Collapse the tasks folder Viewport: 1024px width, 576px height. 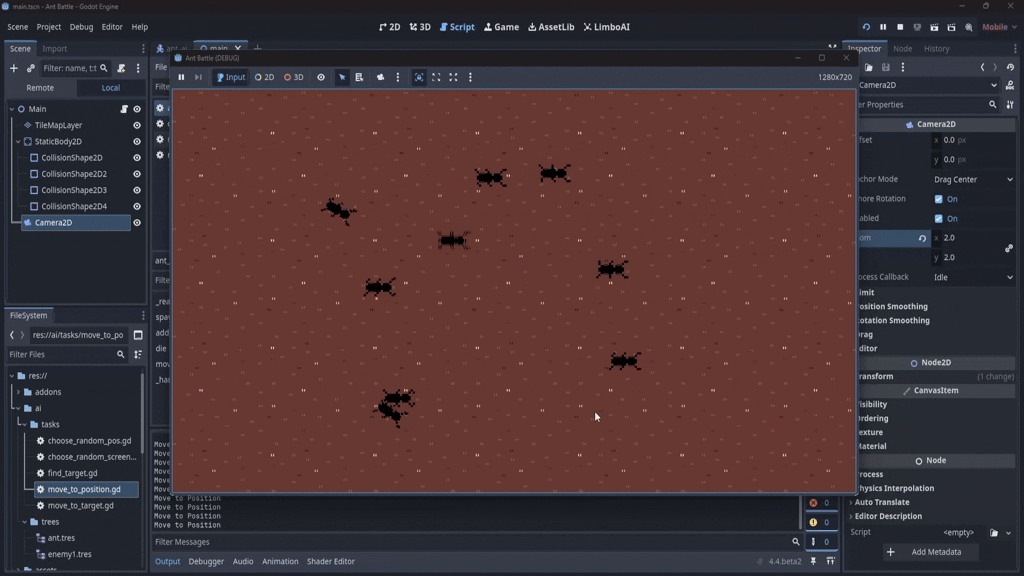(25, 424)
